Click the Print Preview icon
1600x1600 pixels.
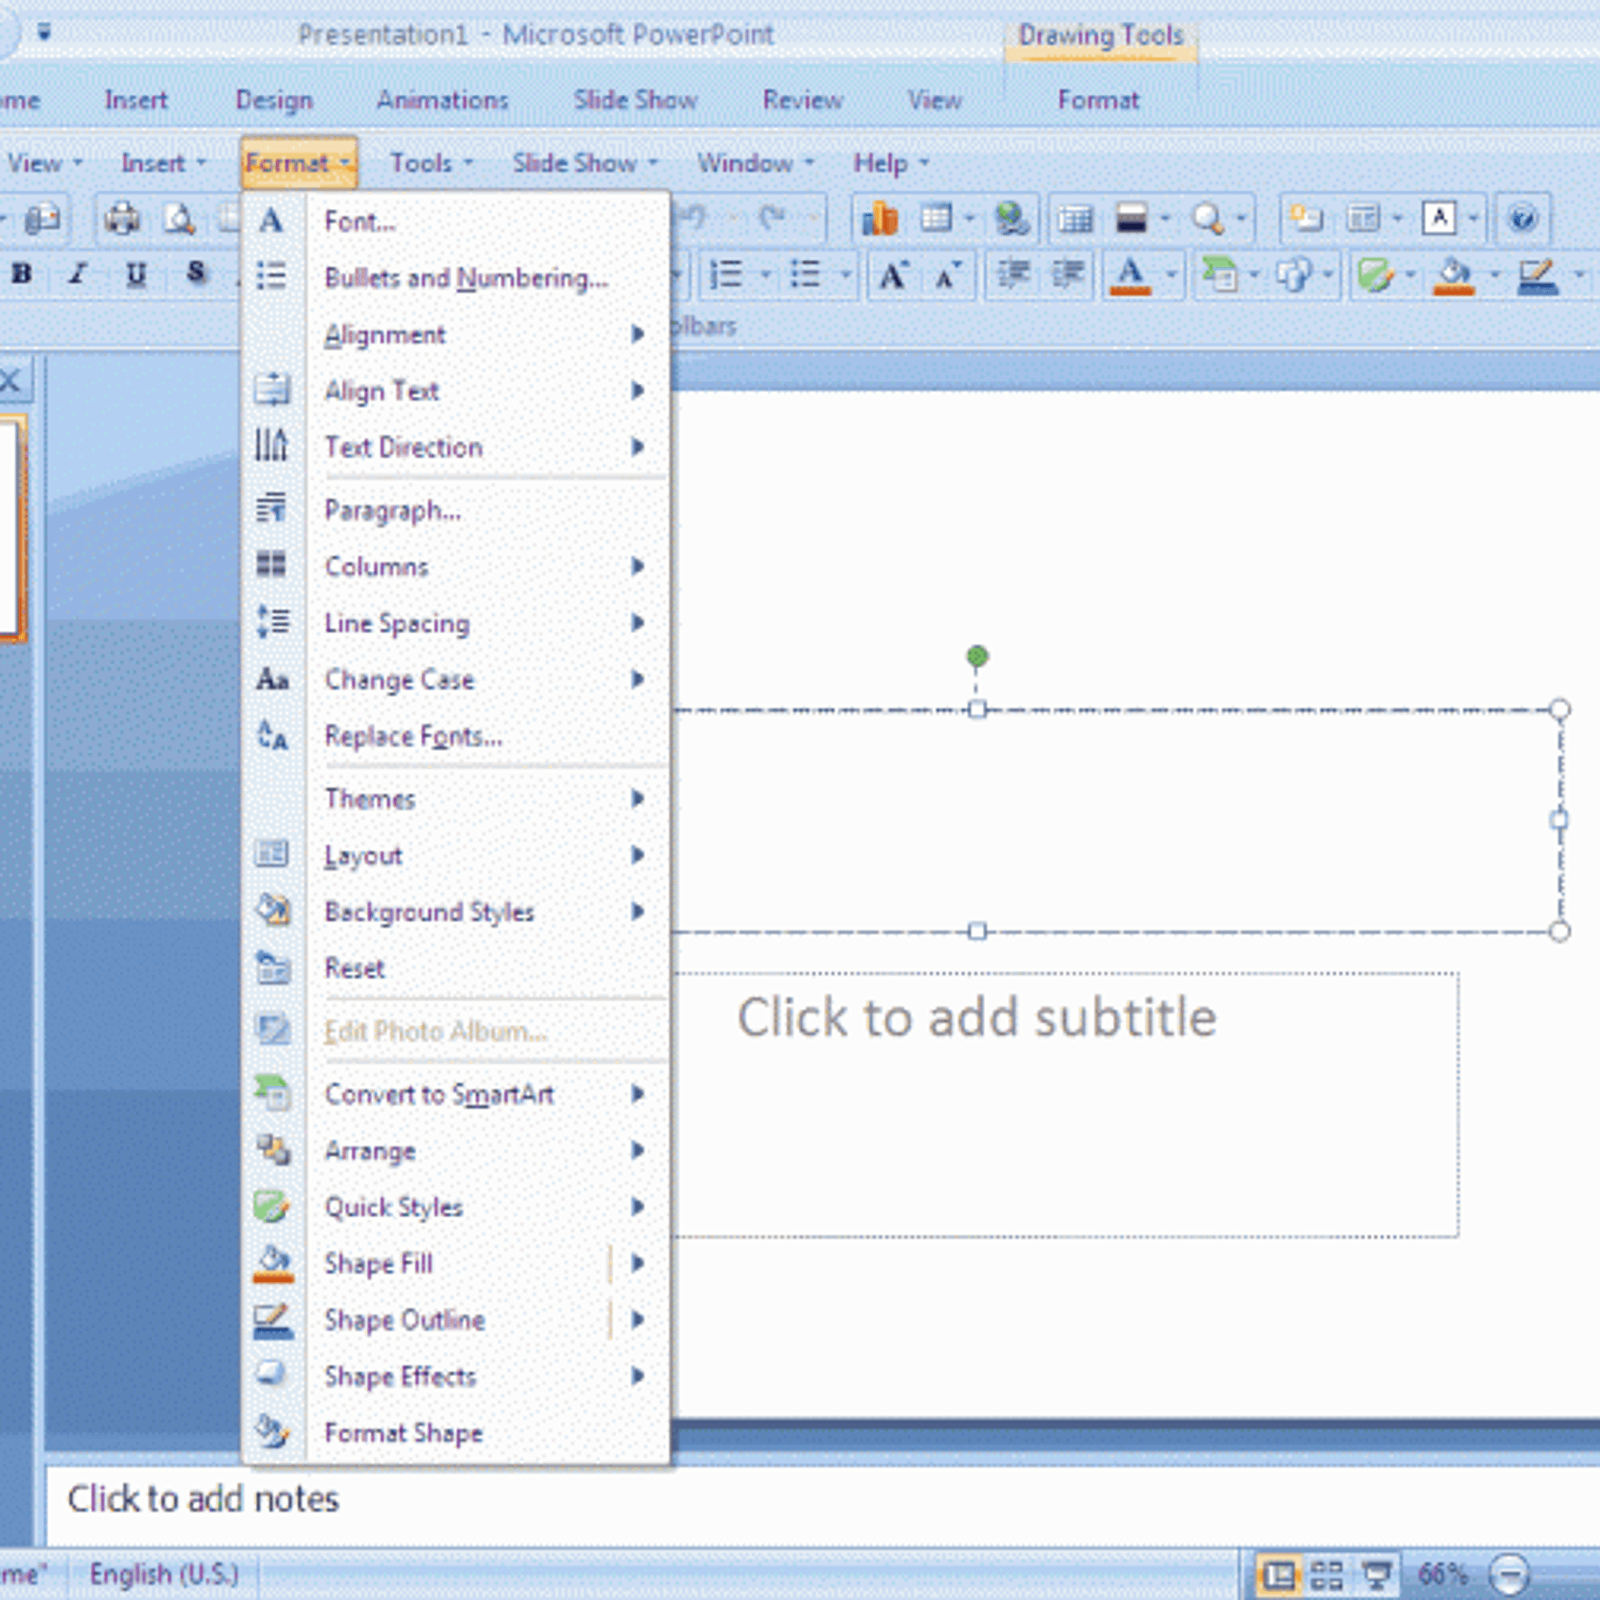[178, 218]
